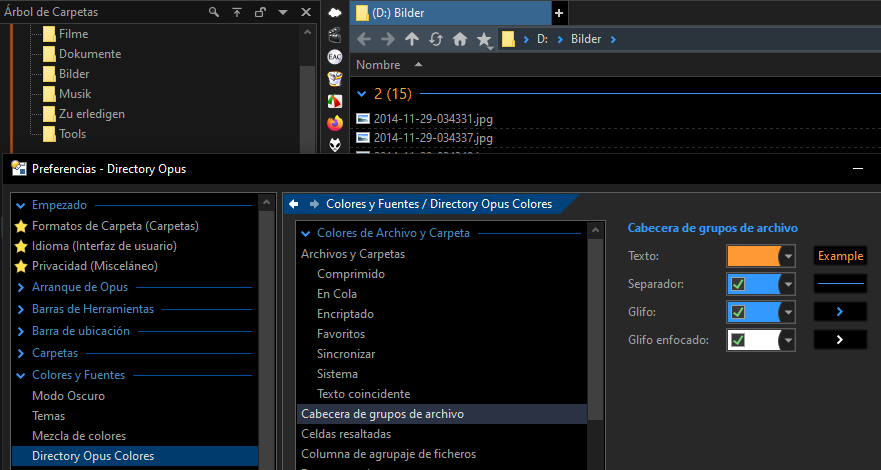Open Formatos de Carpeta (Carpetas) favorite
The height and width of the screenshot is (470, 881).
tap(115, 226)
